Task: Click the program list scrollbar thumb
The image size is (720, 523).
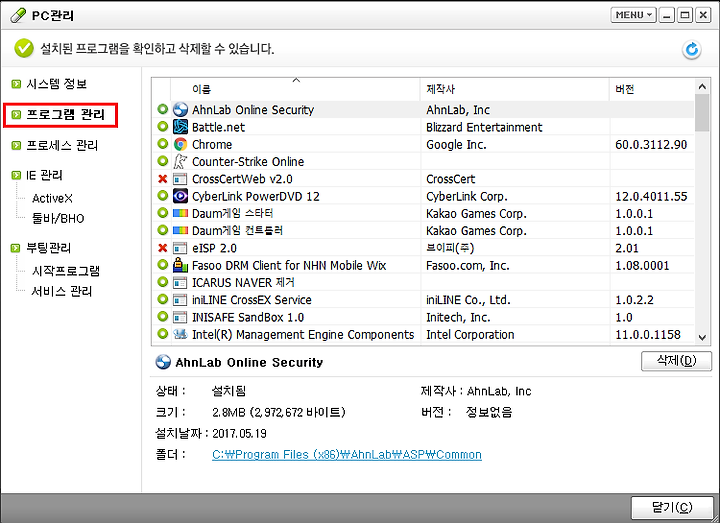Action: (702, 112)
